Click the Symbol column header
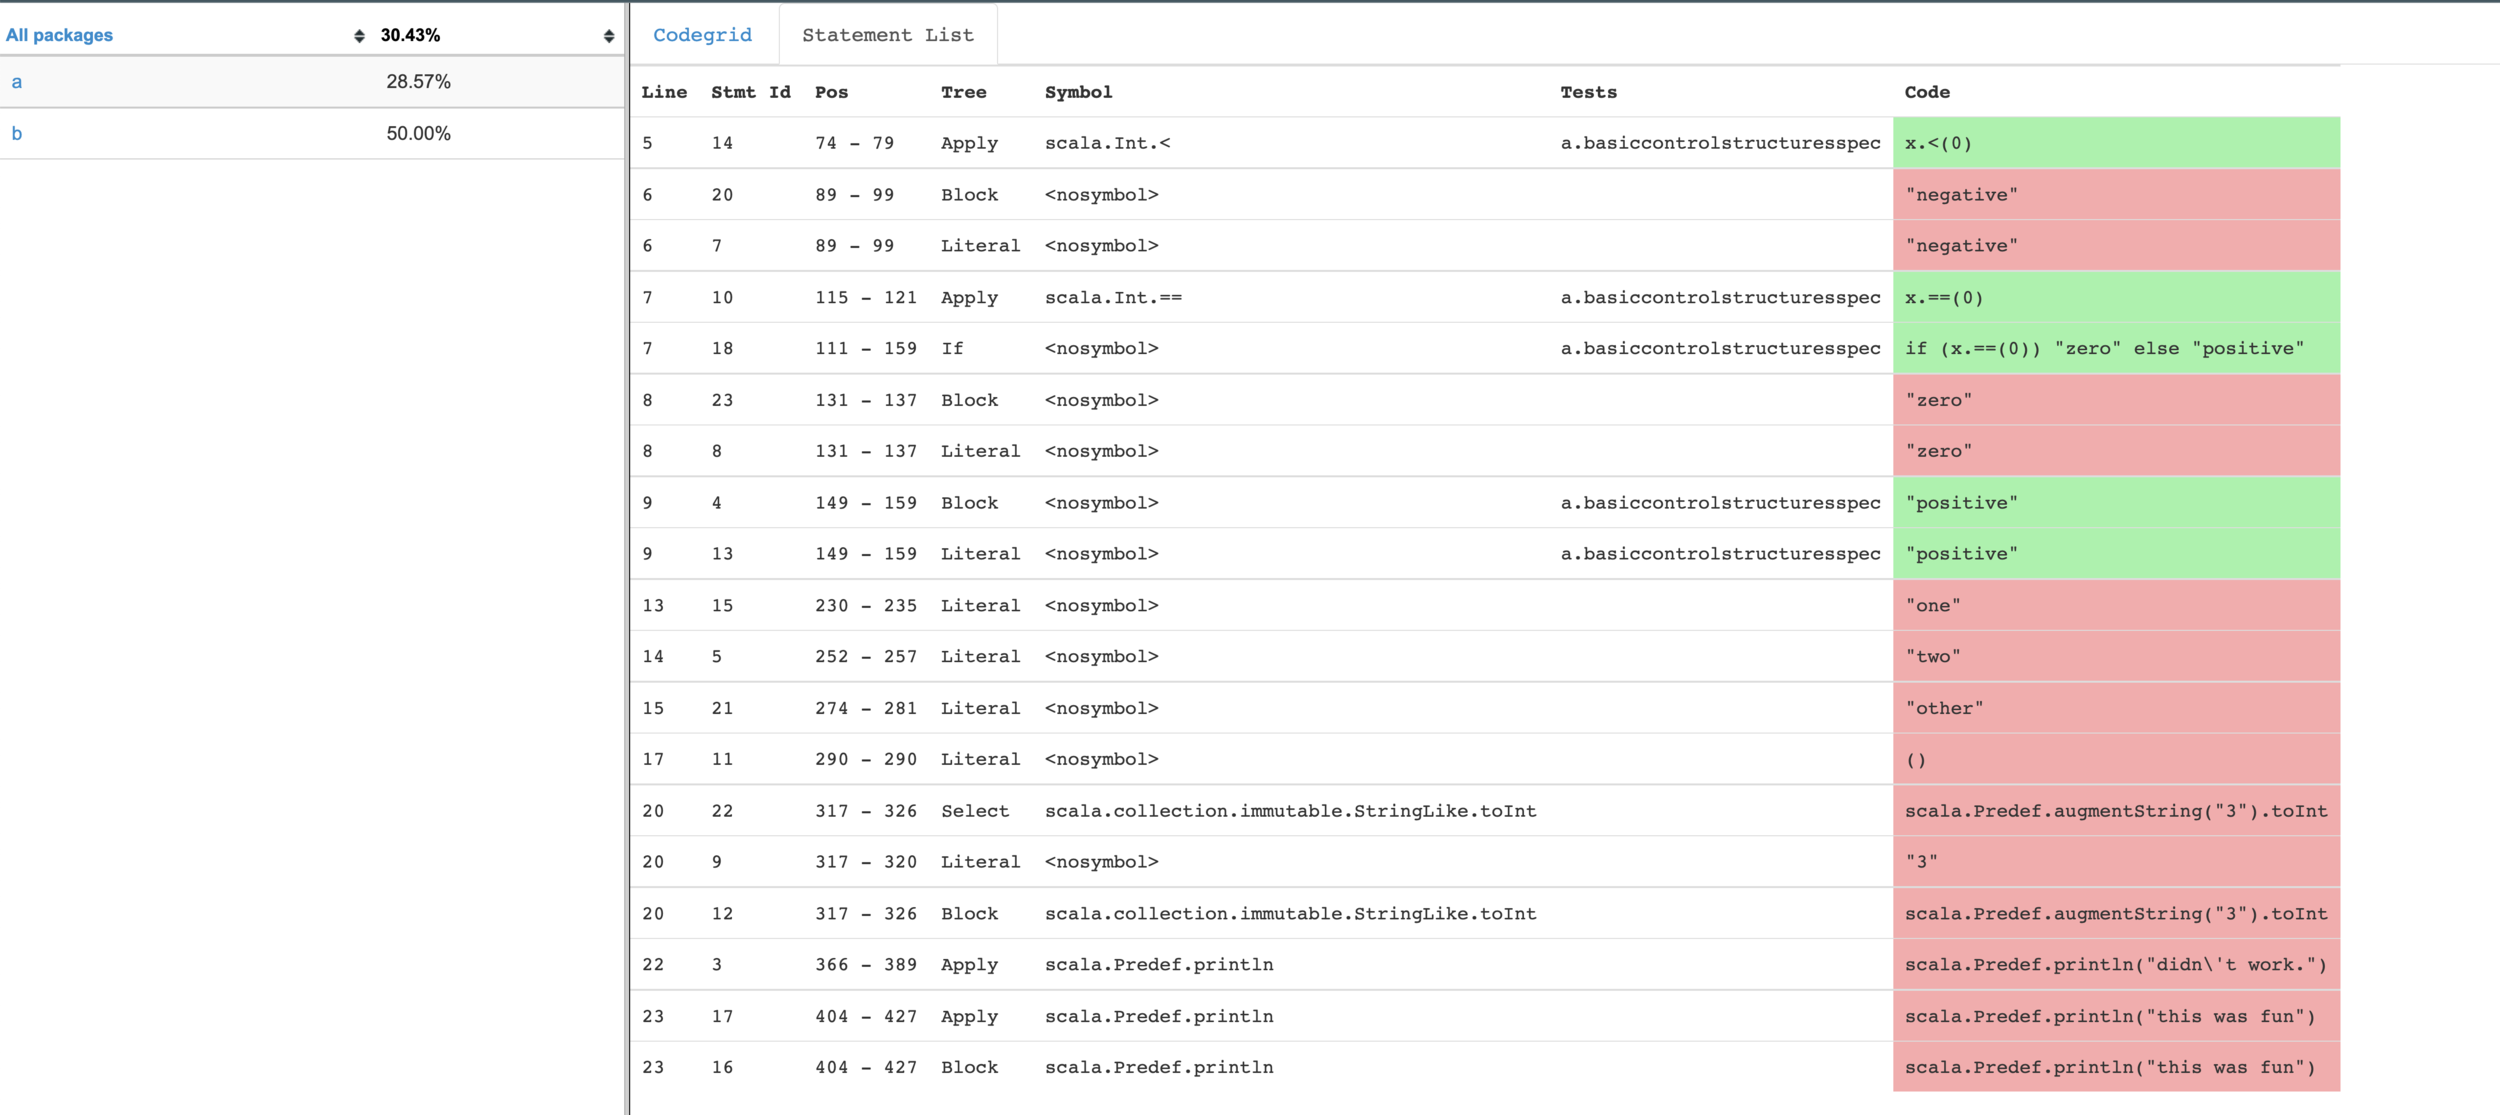The image size is (2500, 1115). pos(1078,92)
